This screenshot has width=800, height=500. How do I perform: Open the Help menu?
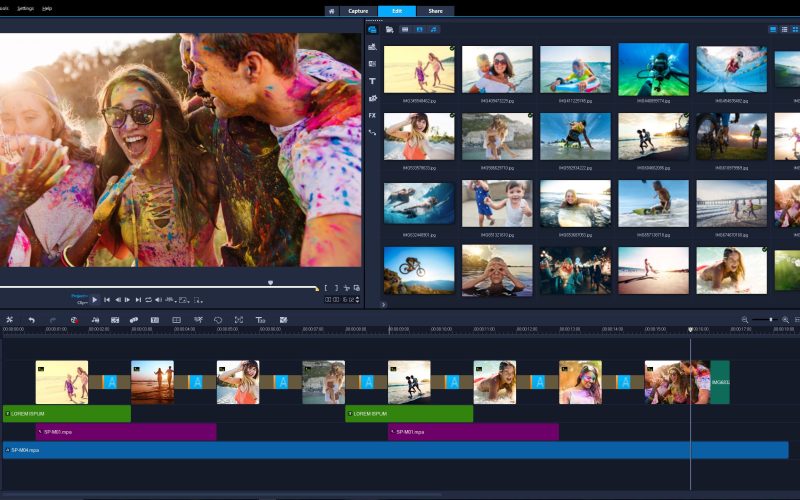point(47,9)
